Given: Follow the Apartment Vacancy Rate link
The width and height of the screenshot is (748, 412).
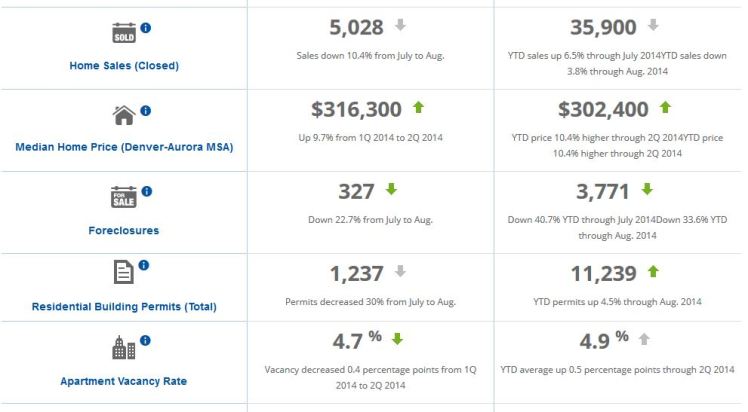Looking at the screenshot, I should coord(122,381).
